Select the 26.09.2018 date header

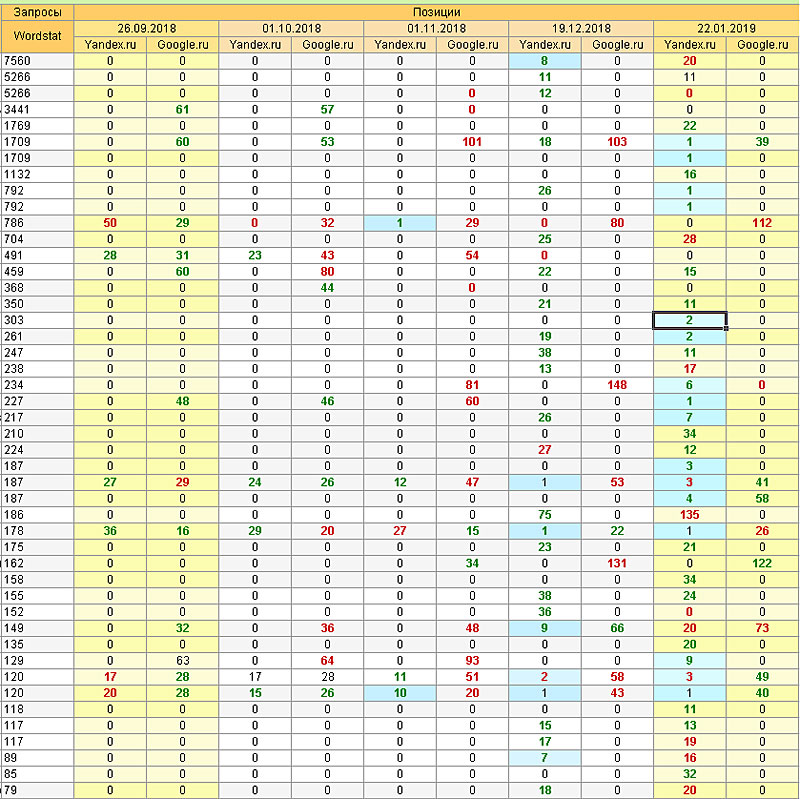tap(146, 28)
